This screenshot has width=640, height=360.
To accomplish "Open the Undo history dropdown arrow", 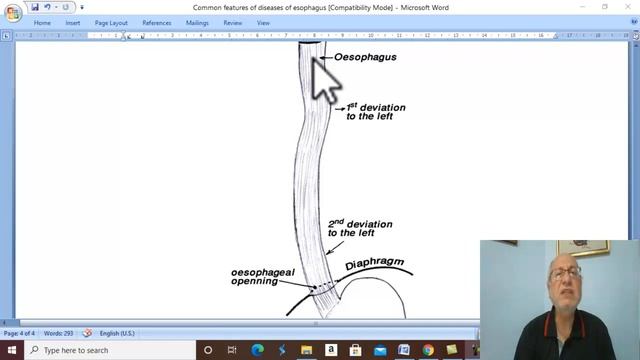I will coord(56,7).
